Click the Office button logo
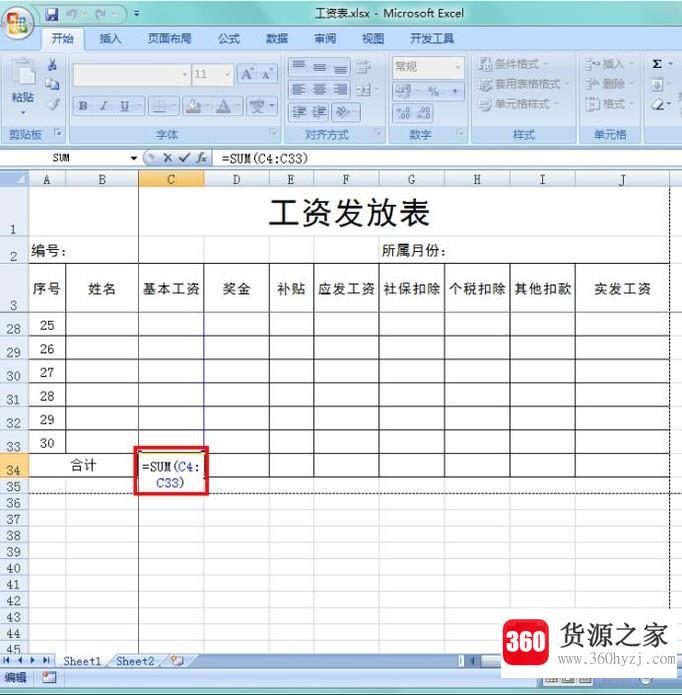 pos(17,22)
